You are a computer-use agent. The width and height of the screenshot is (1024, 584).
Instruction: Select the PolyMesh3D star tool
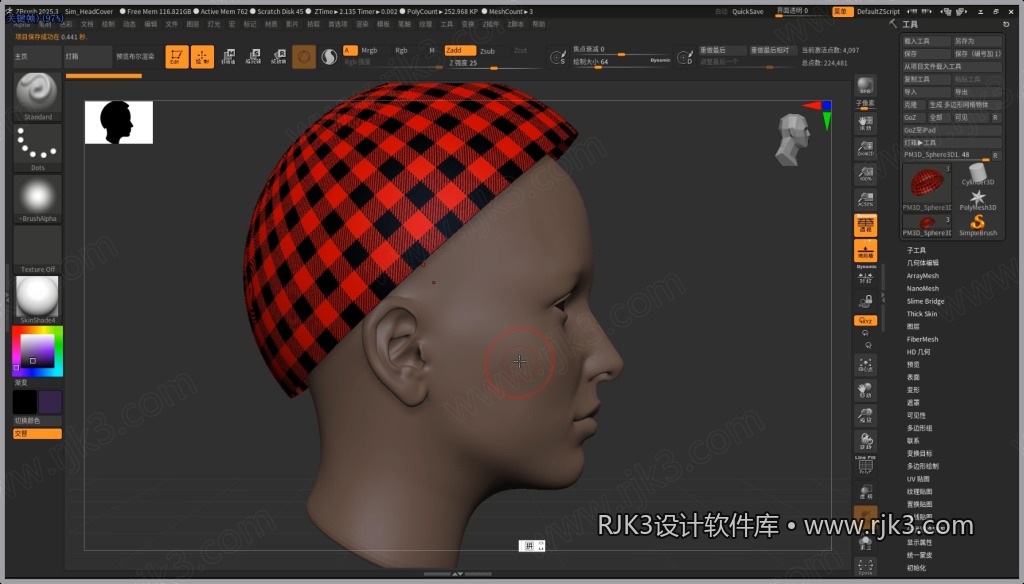(978, 201)
